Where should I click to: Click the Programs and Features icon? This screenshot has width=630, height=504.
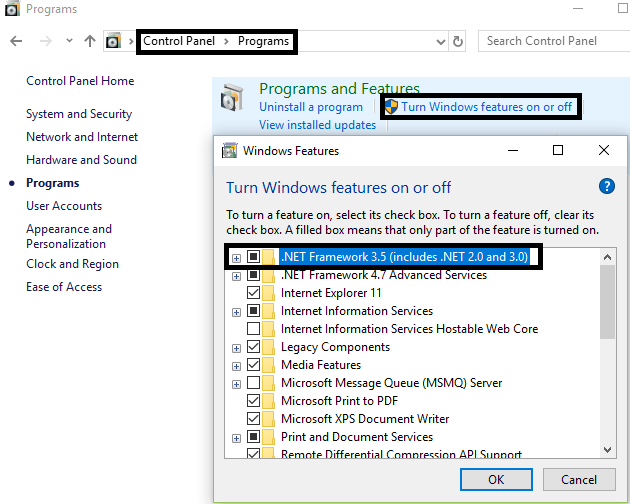coord(232,97)
